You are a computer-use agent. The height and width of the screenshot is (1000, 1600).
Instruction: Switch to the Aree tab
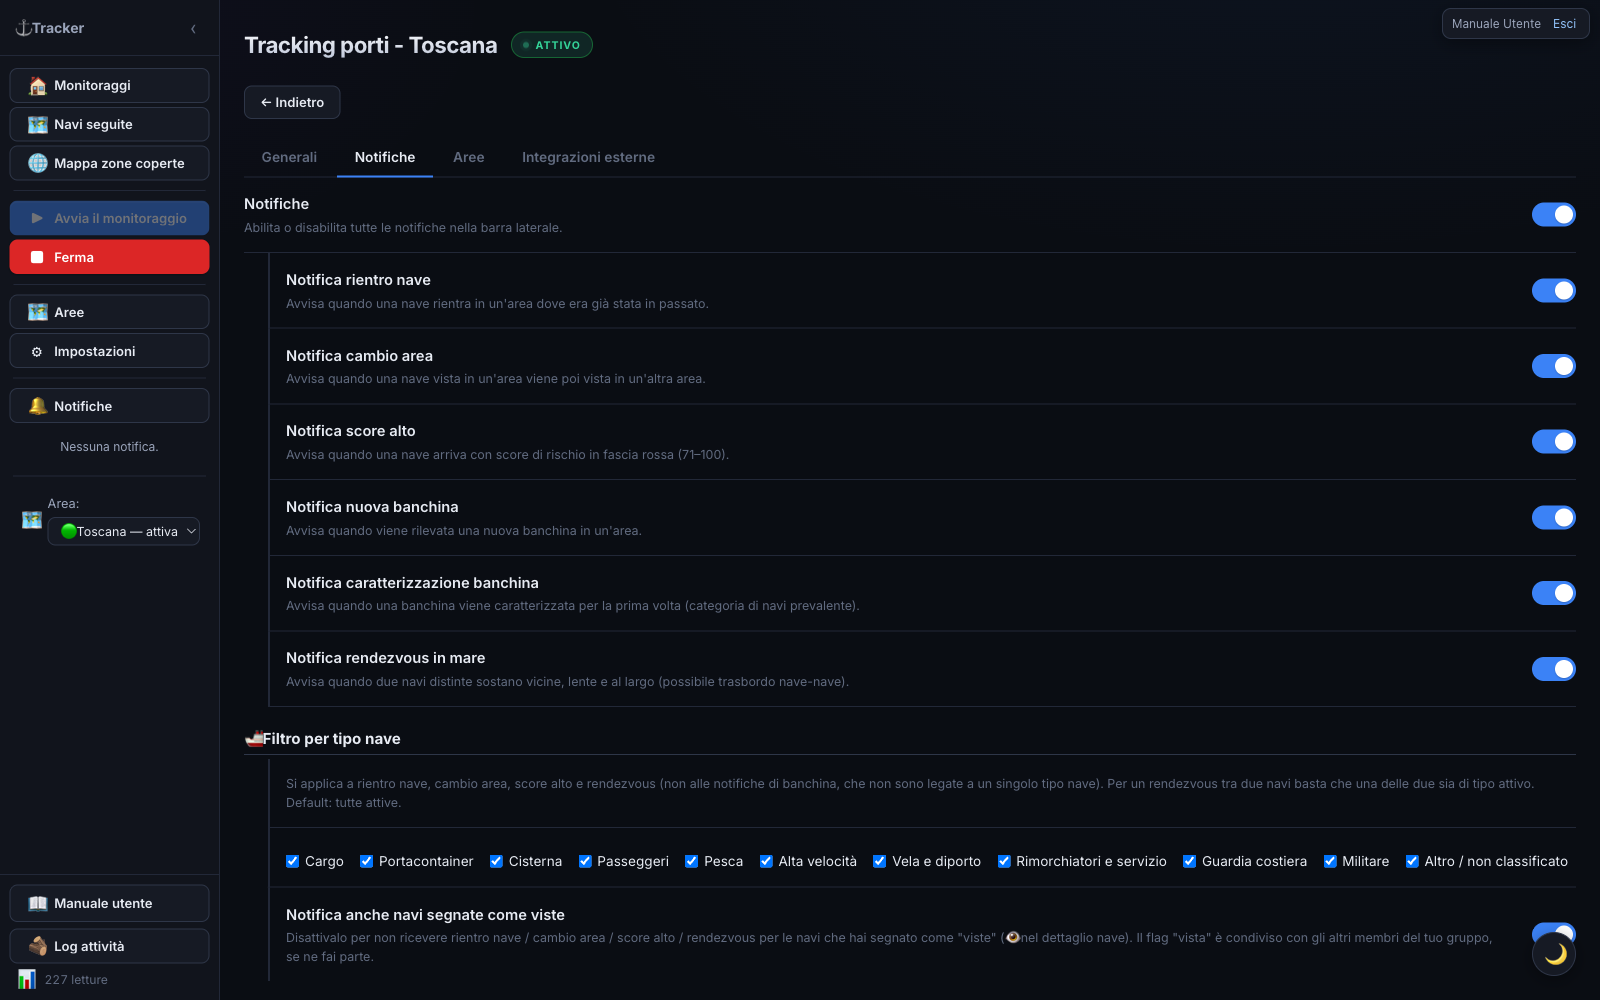(x=468, y=157)
